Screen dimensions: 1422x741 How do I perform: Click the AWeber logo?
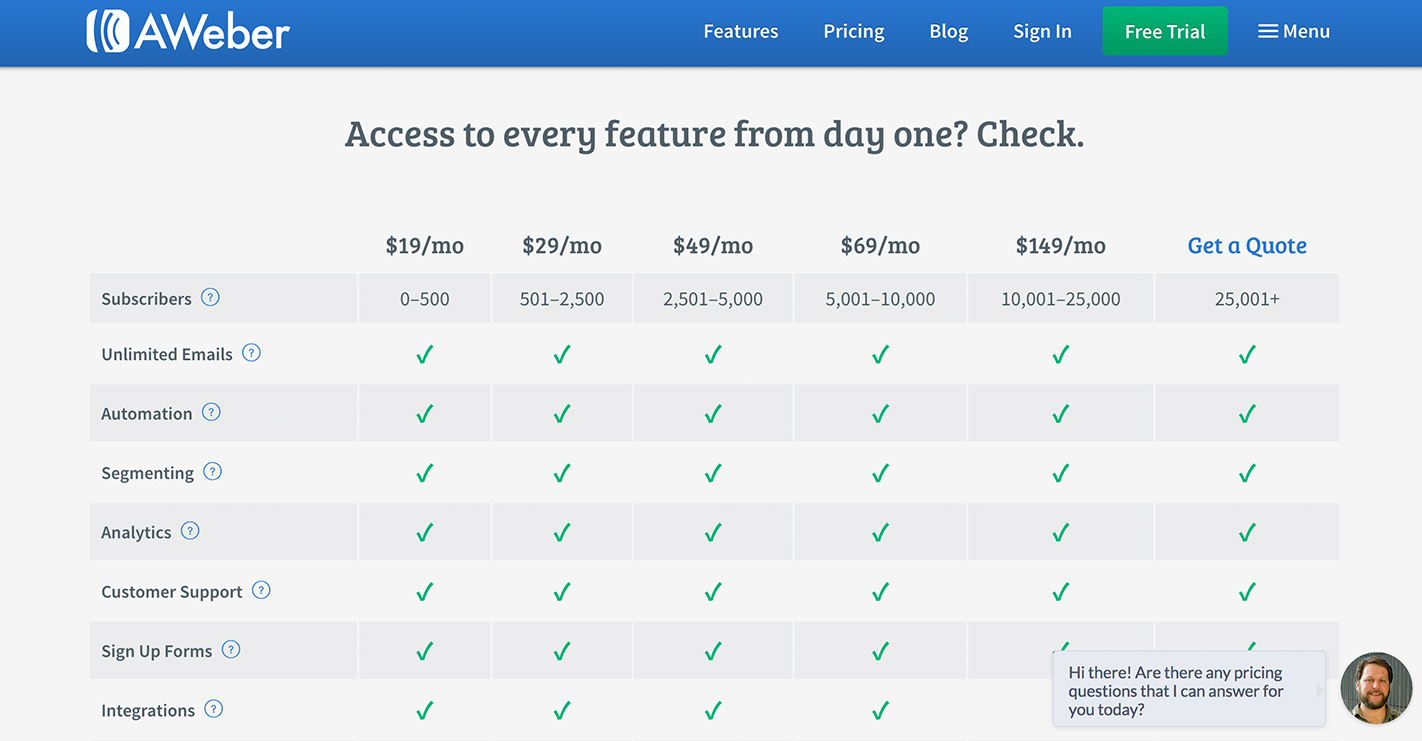tap(188, 31)
